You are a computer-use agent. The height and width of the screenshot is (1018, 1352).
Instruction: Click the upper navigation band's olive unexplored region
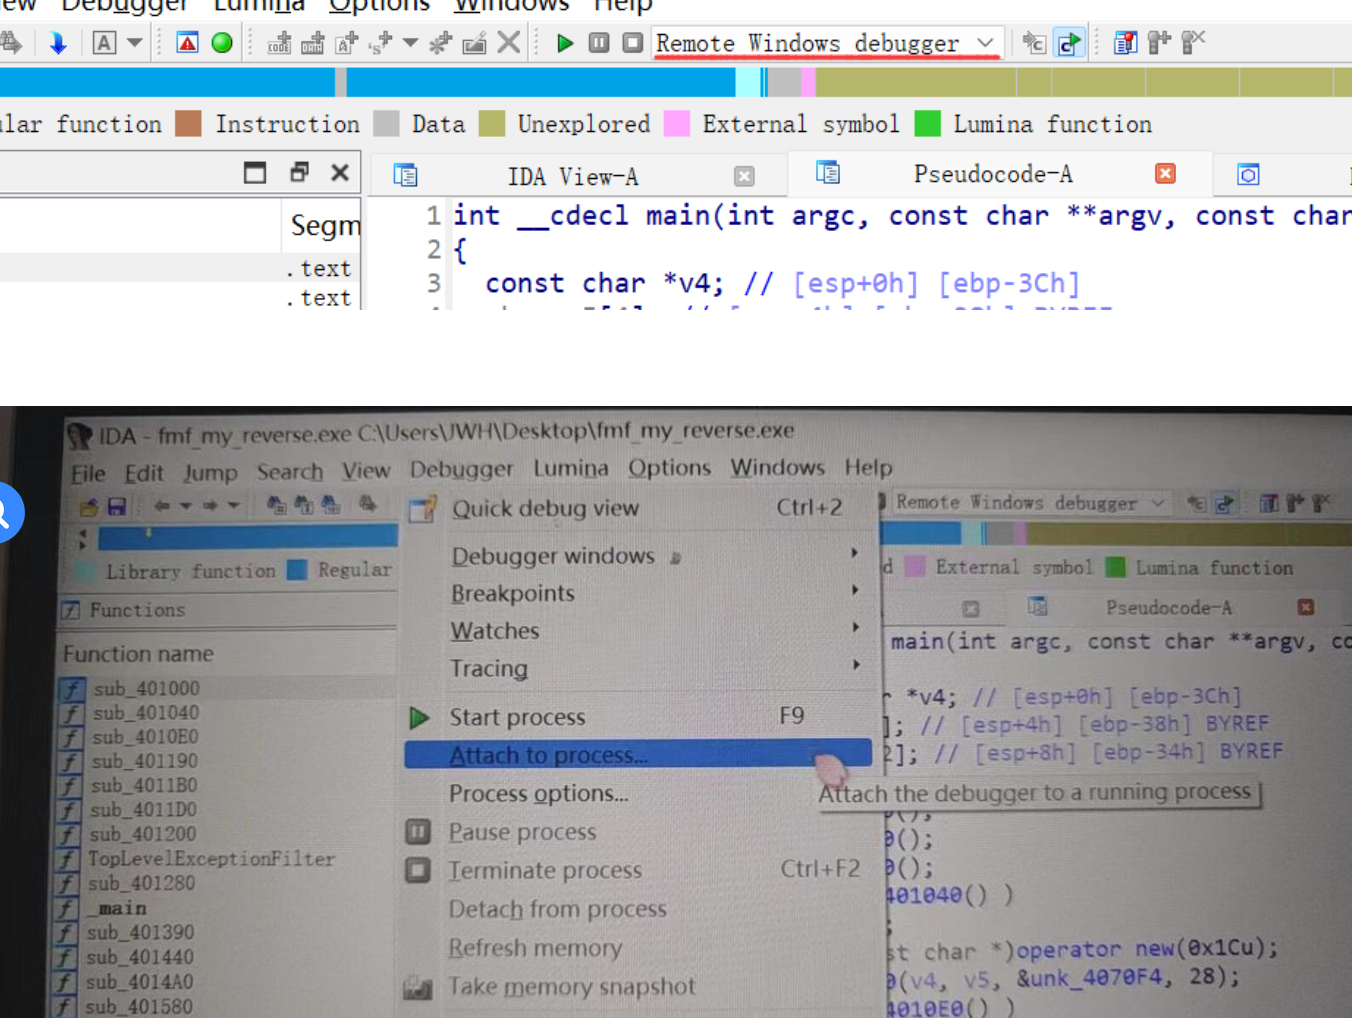pos(1083,82)
